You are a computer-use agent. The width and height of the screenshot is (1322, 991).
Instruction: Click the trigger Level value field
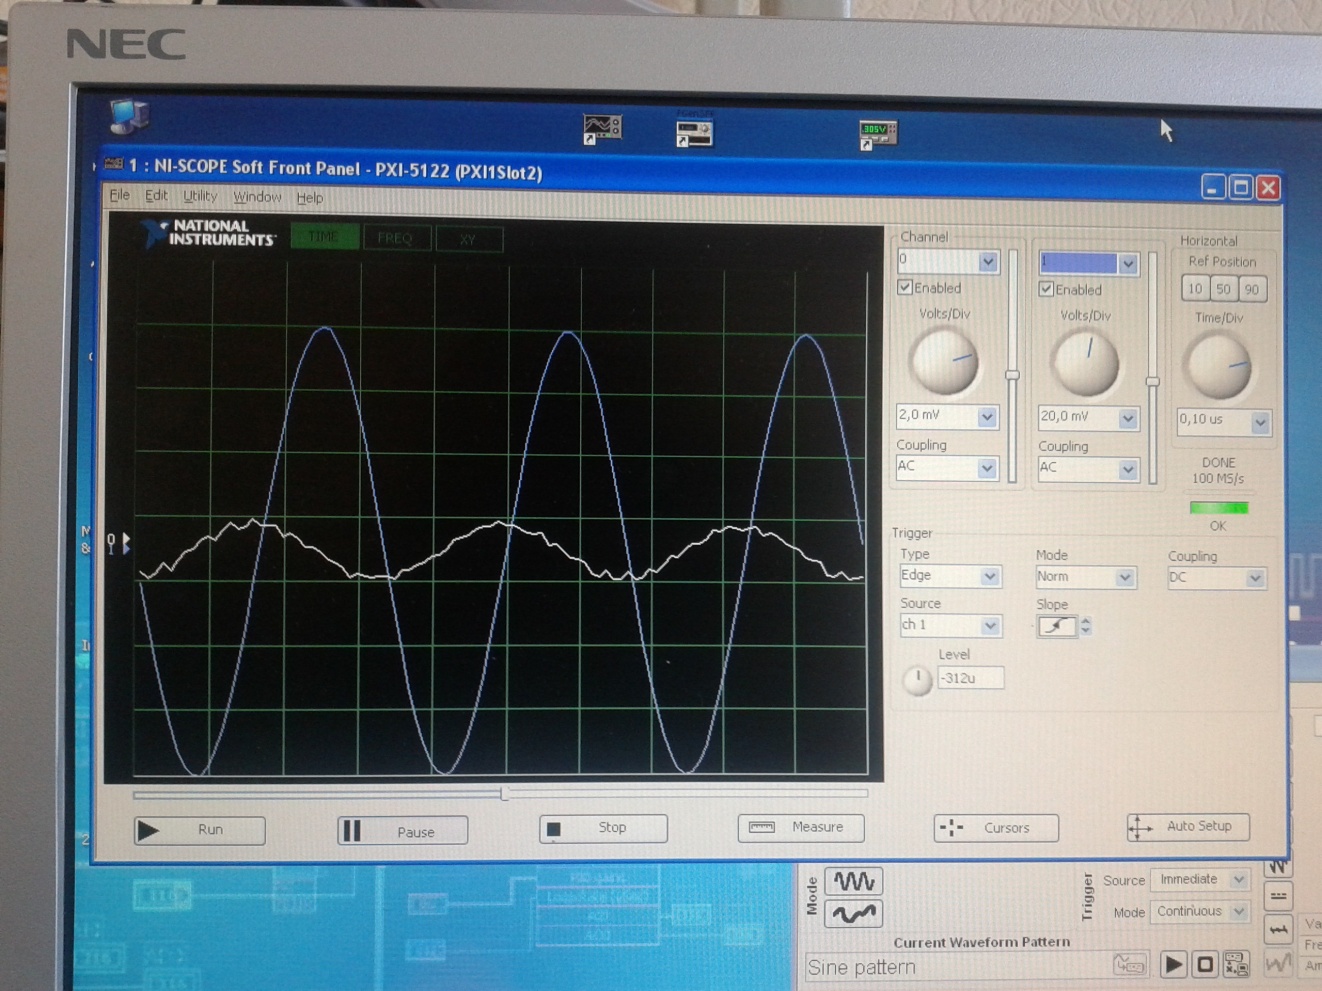tap(970, 678)
